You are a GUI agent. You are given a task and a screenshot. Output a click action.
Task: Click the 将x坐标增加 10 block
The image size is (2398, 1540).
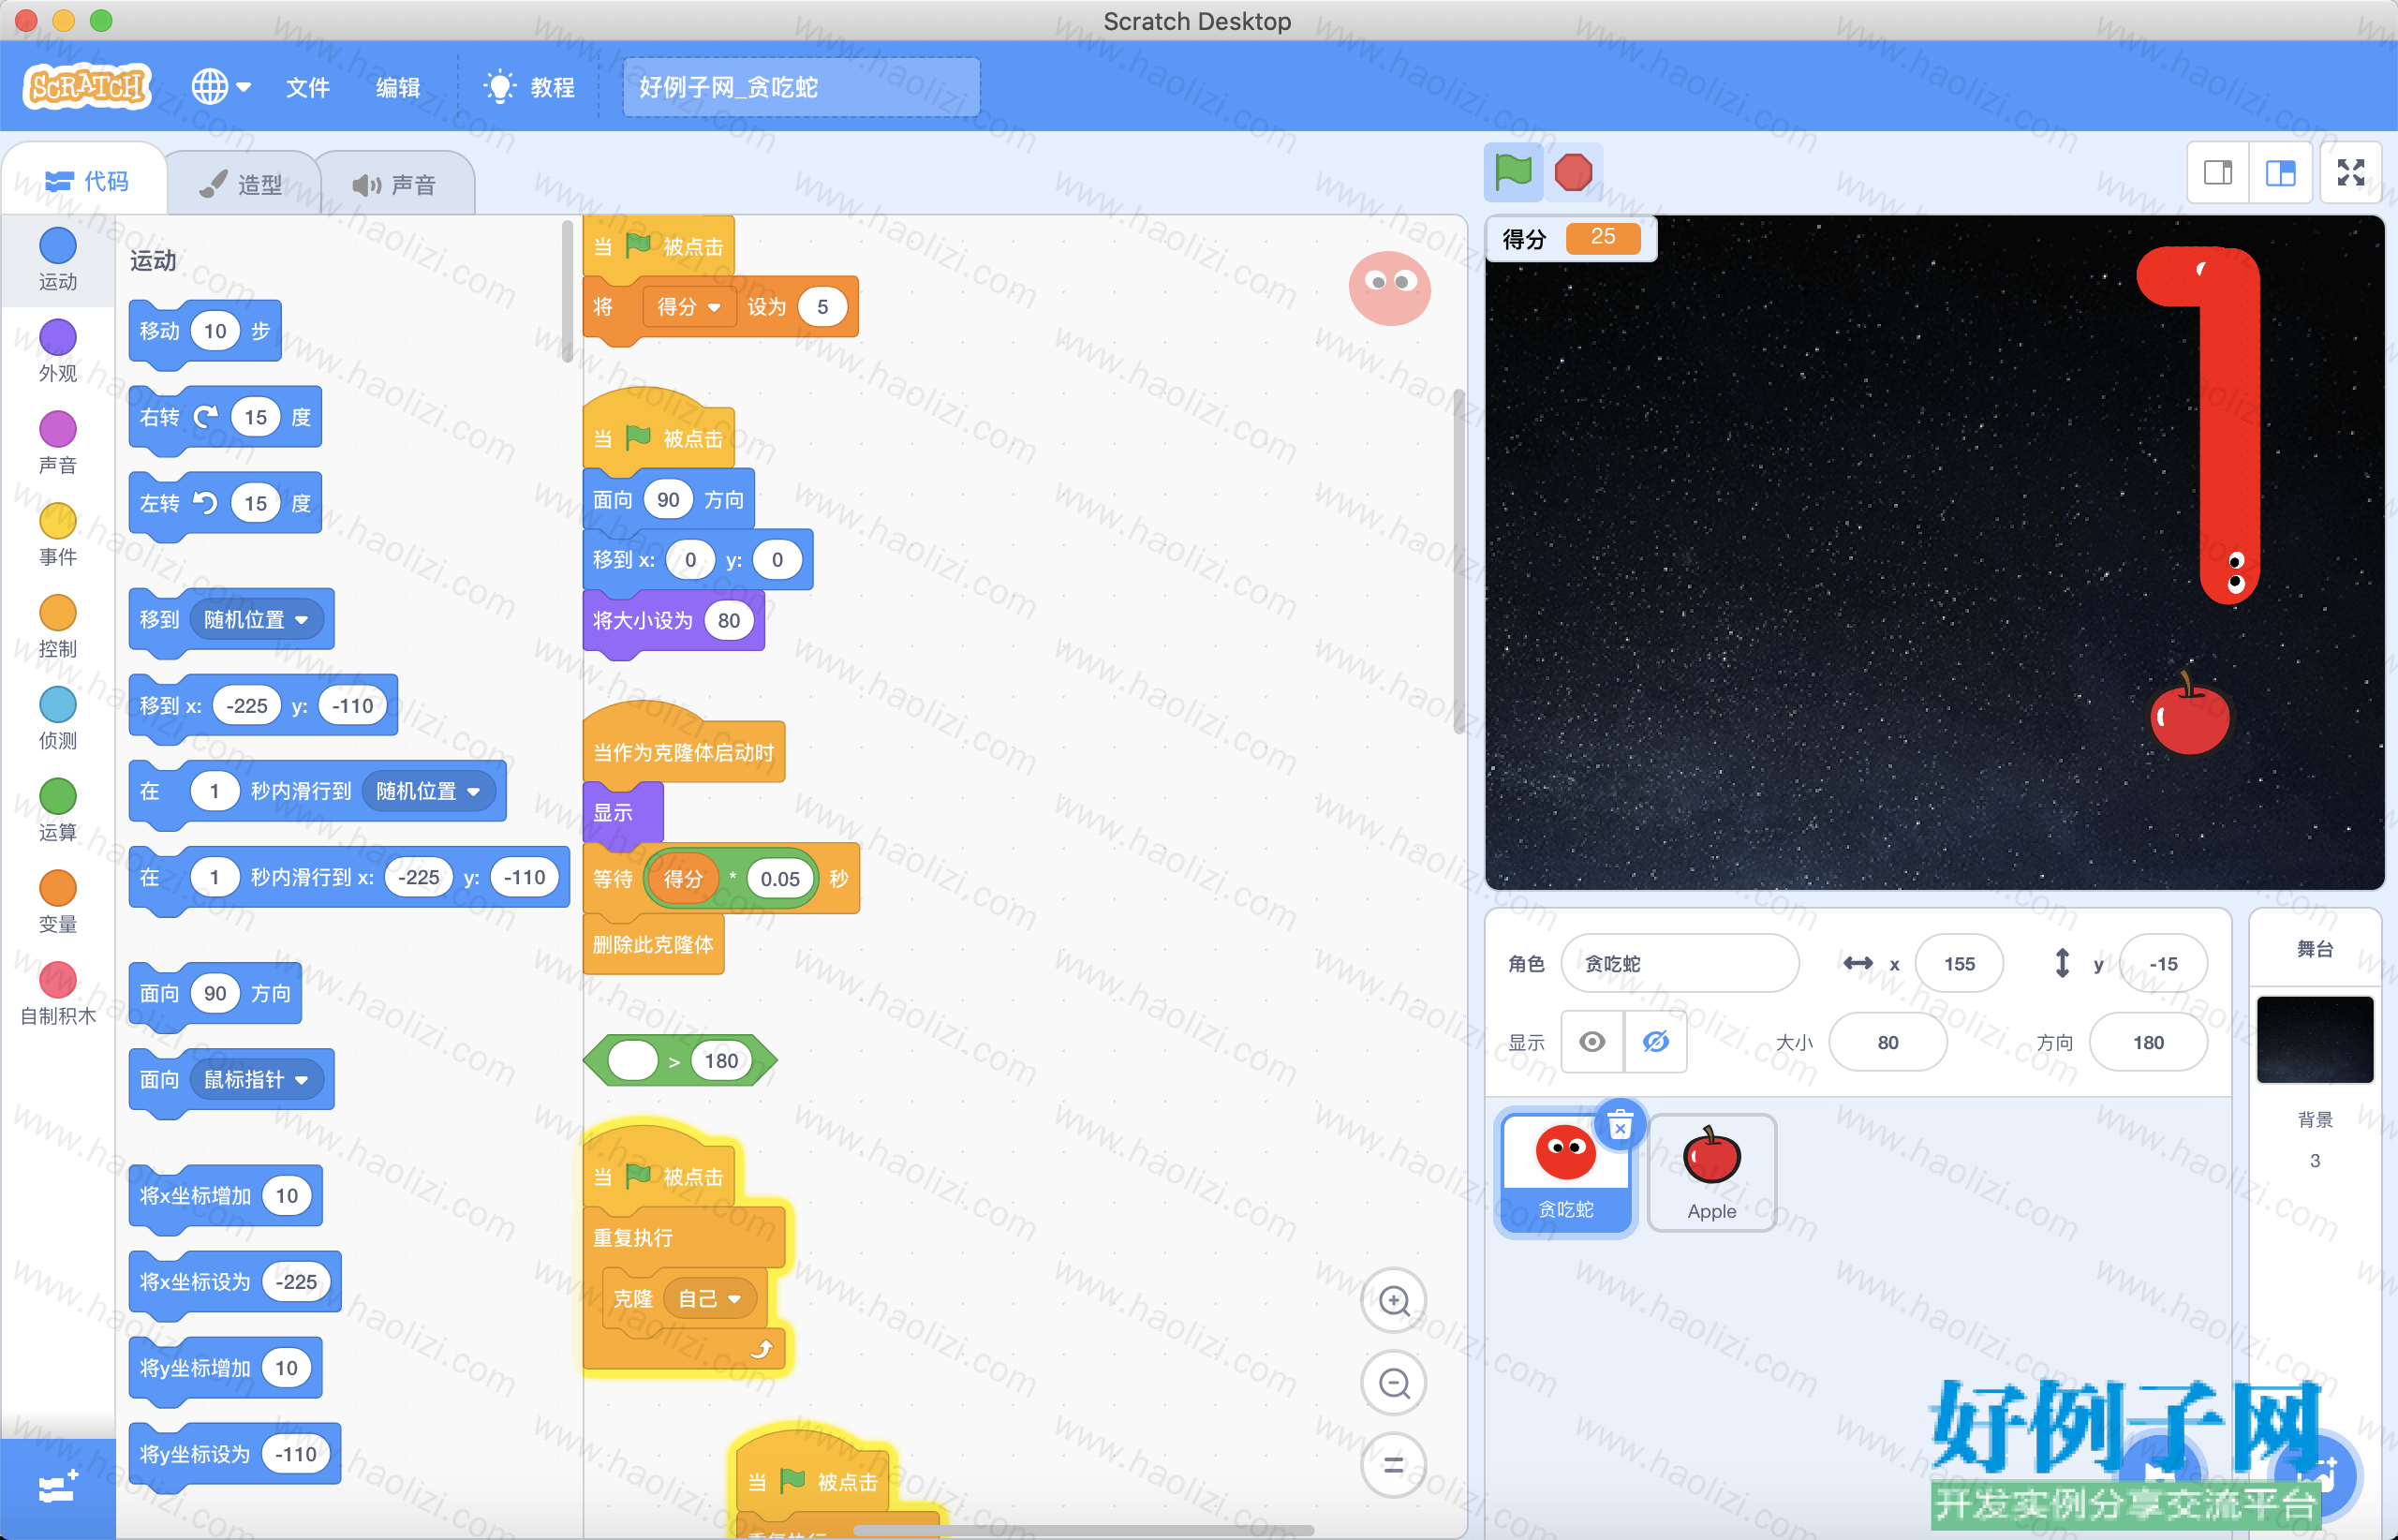click(x=225, y=1196)
